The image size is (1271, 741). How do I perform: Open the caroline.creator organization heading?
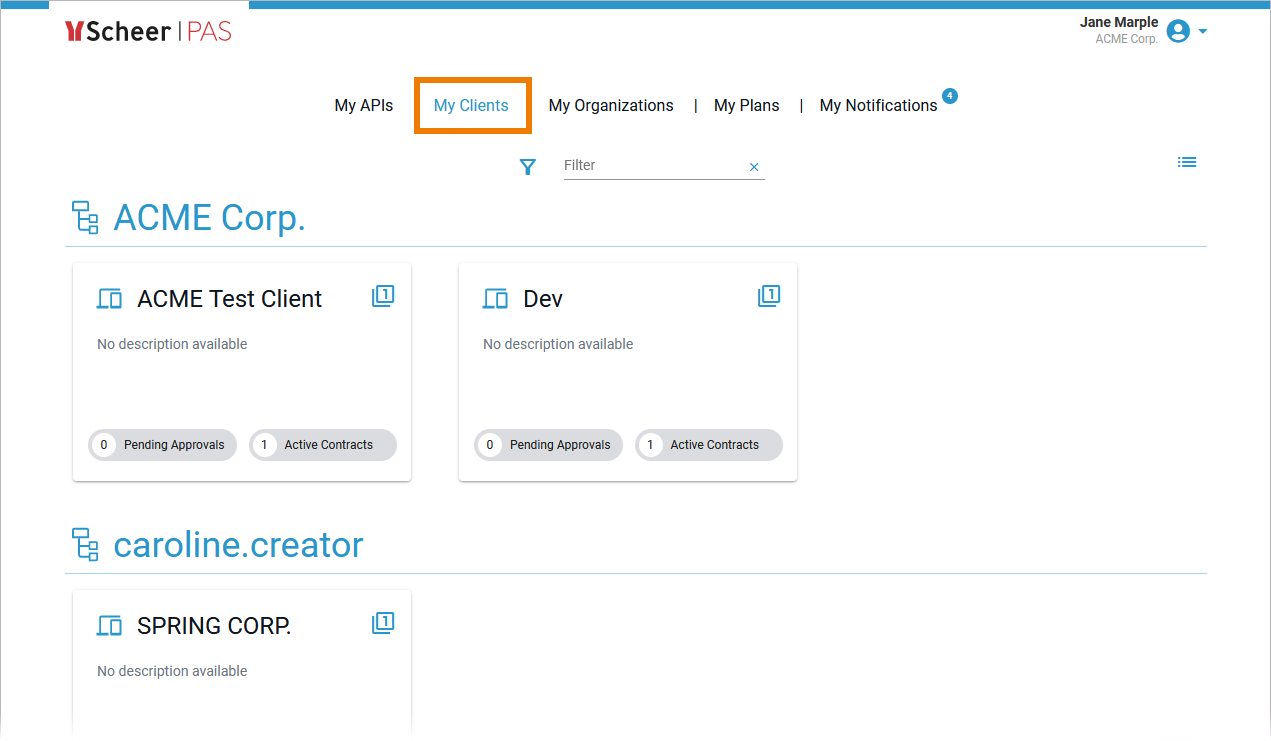(x=238, y=545)
